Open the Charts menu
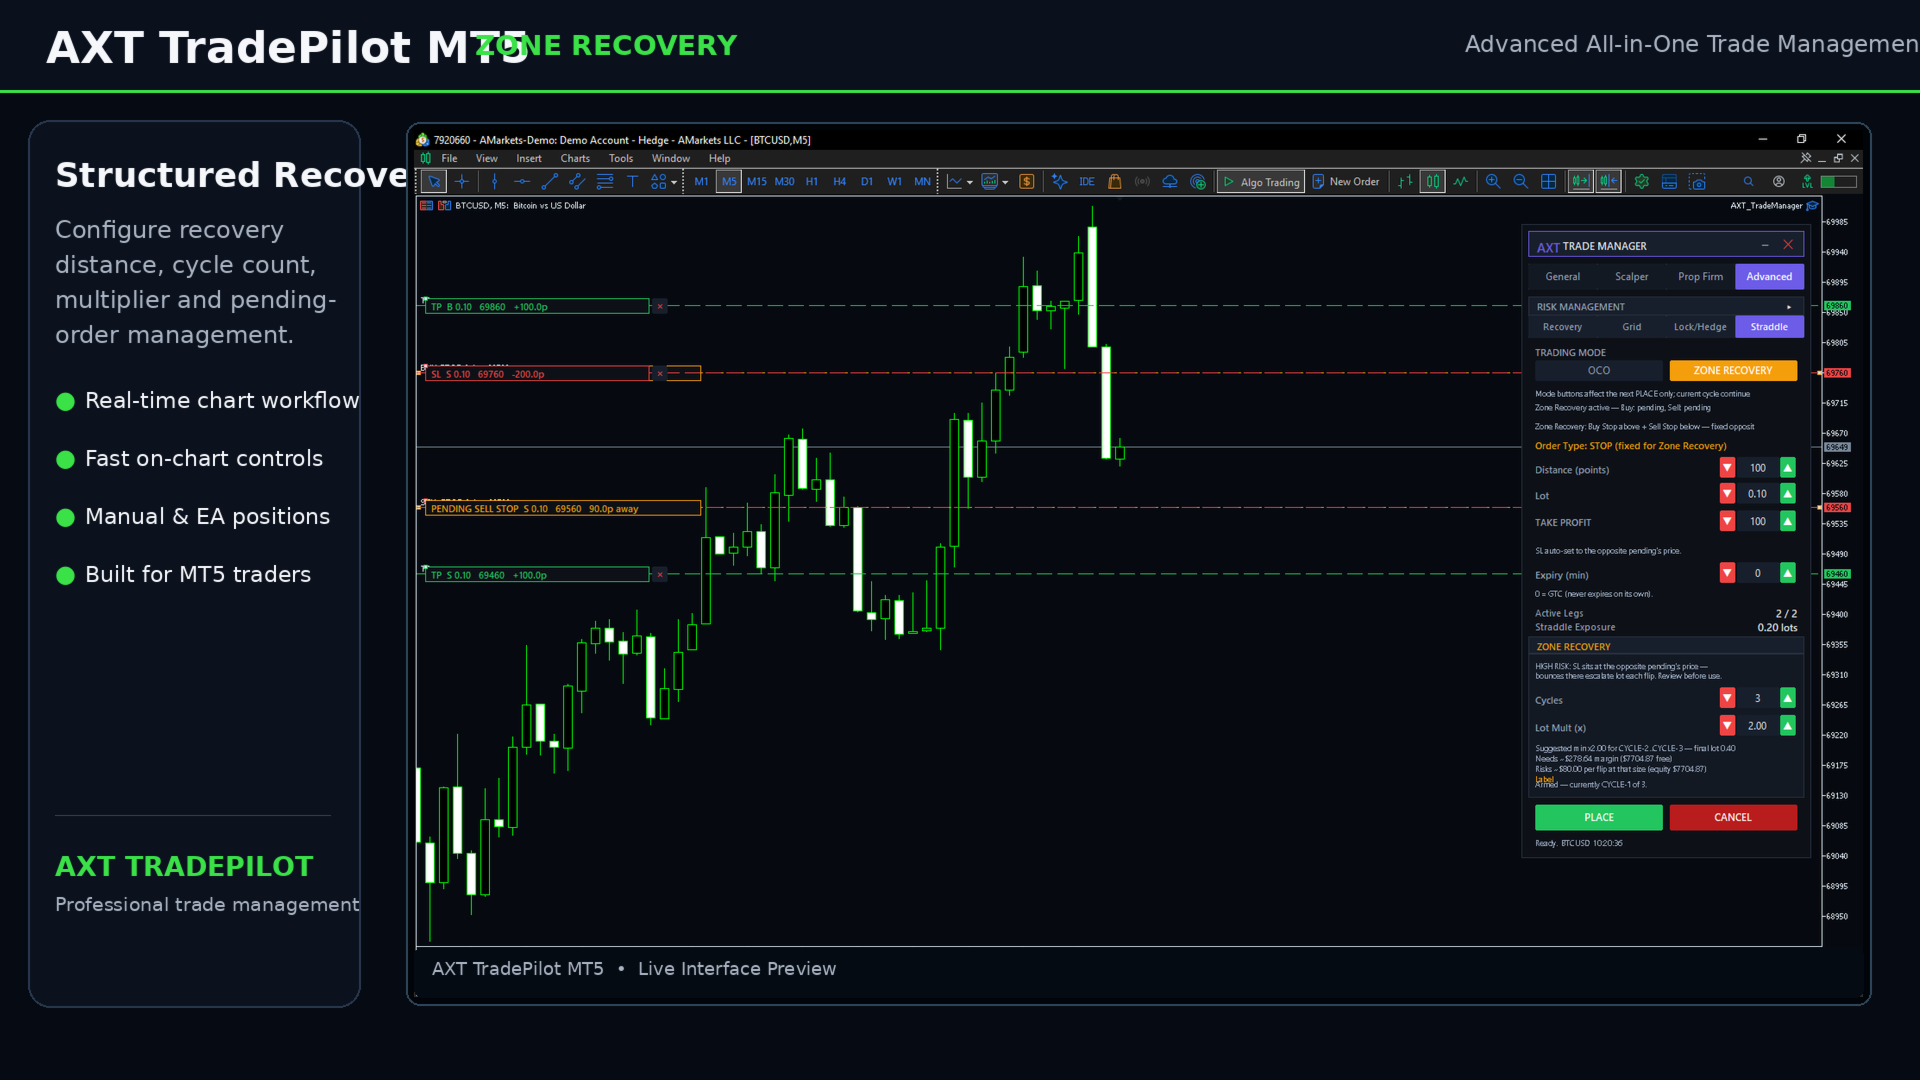This screenshot has height=1080, width=1920. click(x=575, y=159)
